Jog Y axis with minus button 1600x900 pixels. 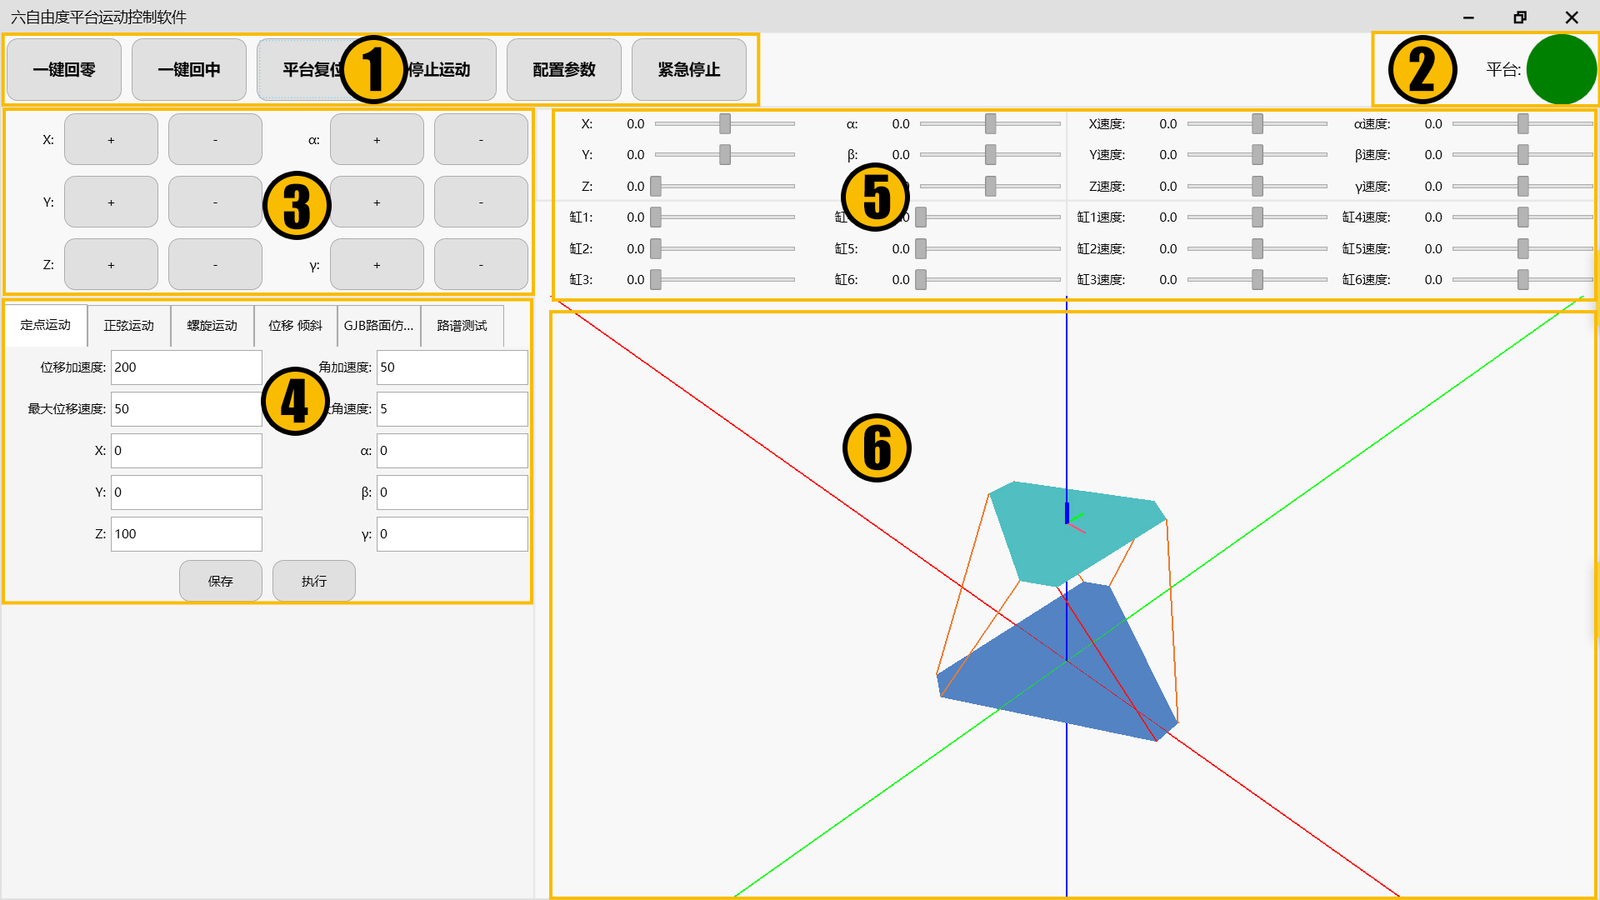click(x=215, y=202)
